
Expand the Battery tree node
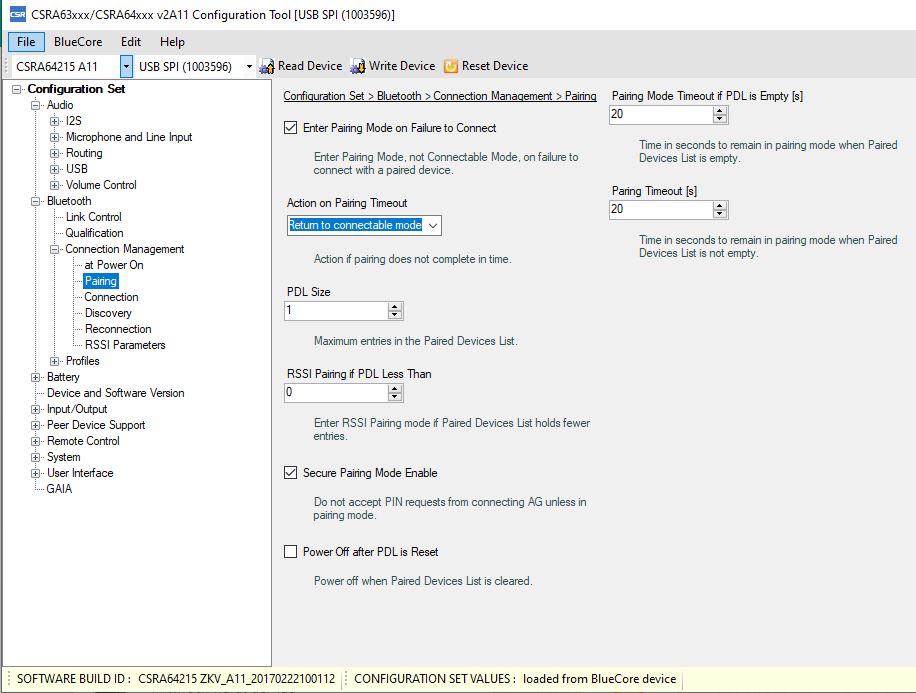(36, 377)
